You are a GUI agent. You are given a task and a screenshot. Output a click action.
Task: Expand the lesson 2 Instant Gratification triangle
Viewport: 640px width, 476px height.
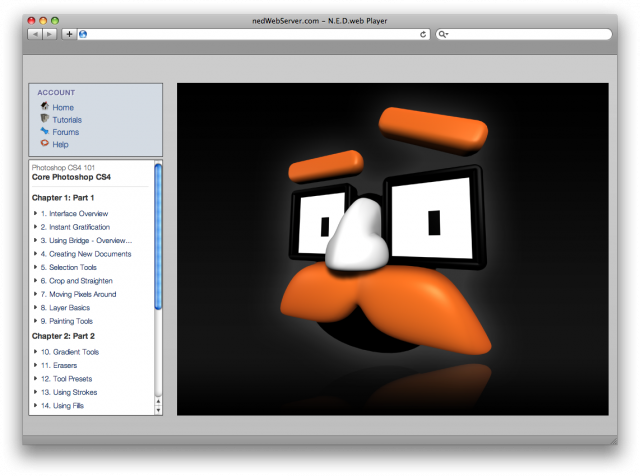point(36,227)
